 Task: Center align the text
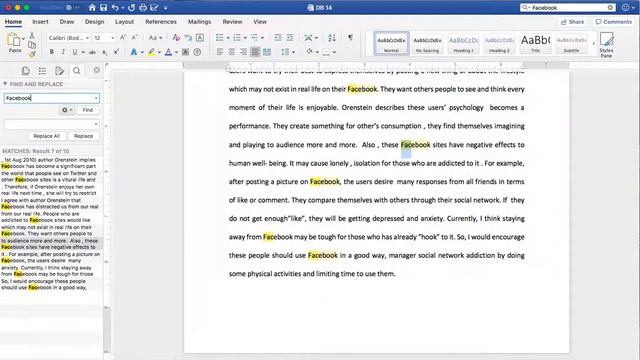[231, 52]
